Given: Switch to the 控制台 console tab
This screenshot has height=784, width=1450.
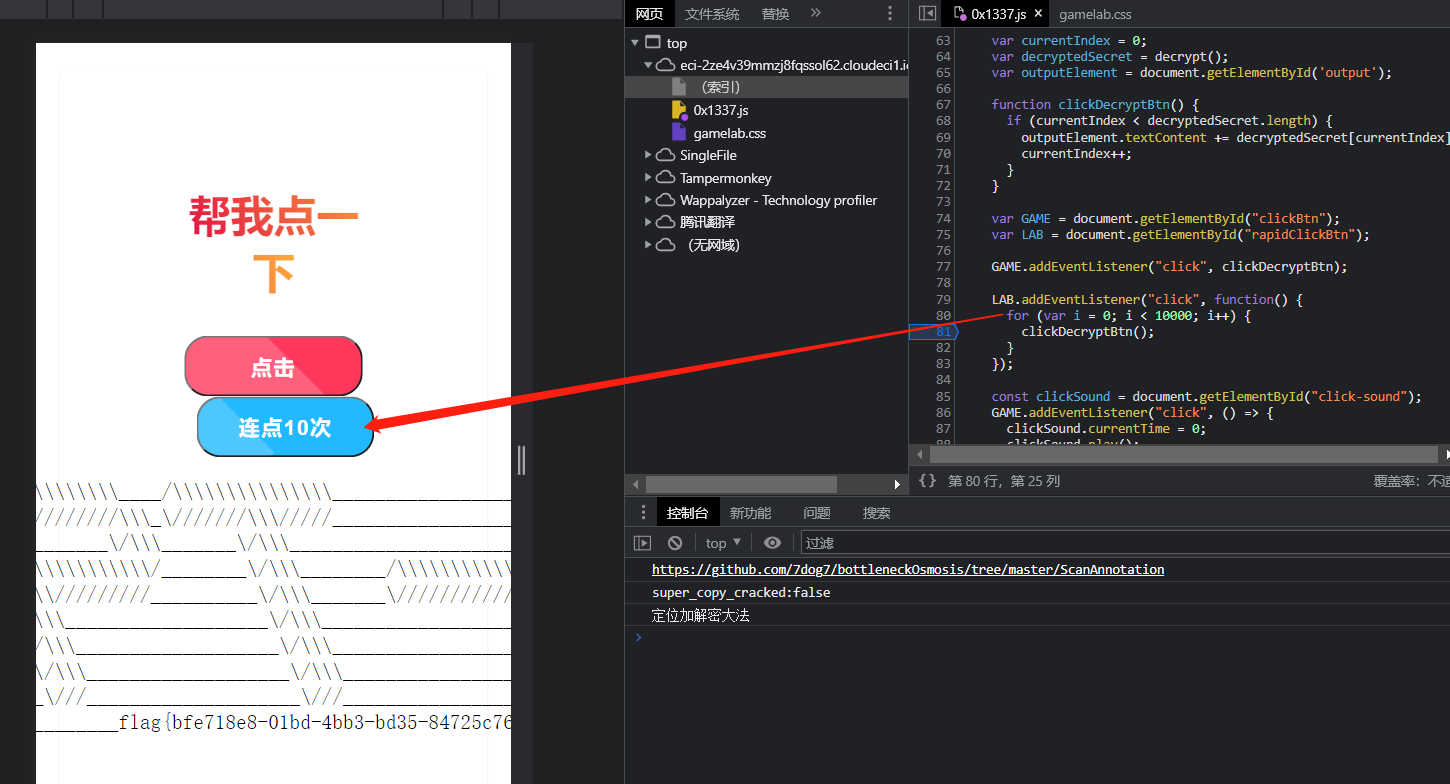Looking at the screenshot, I should tap(688, 513).
